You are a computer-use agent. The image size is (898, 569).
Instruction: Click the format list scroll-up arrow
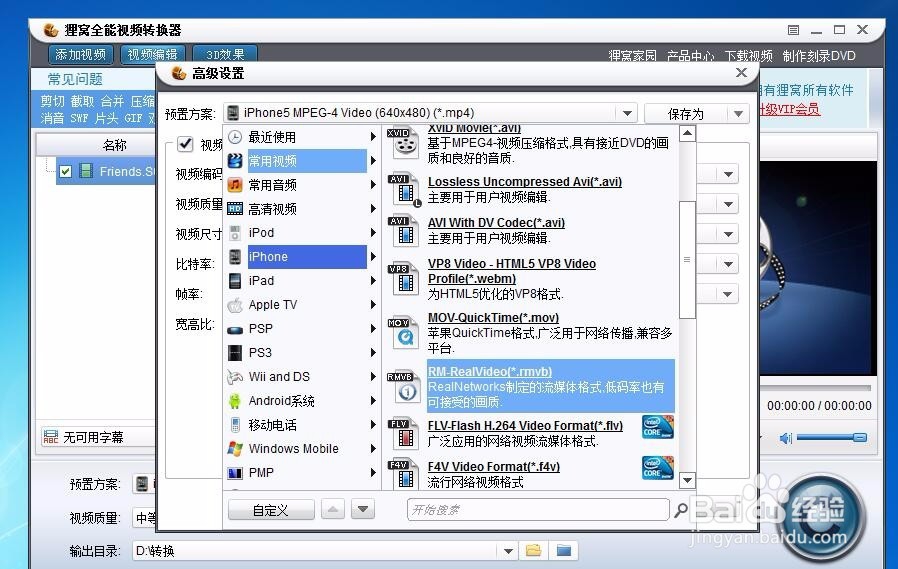click(x=687, y=134)
